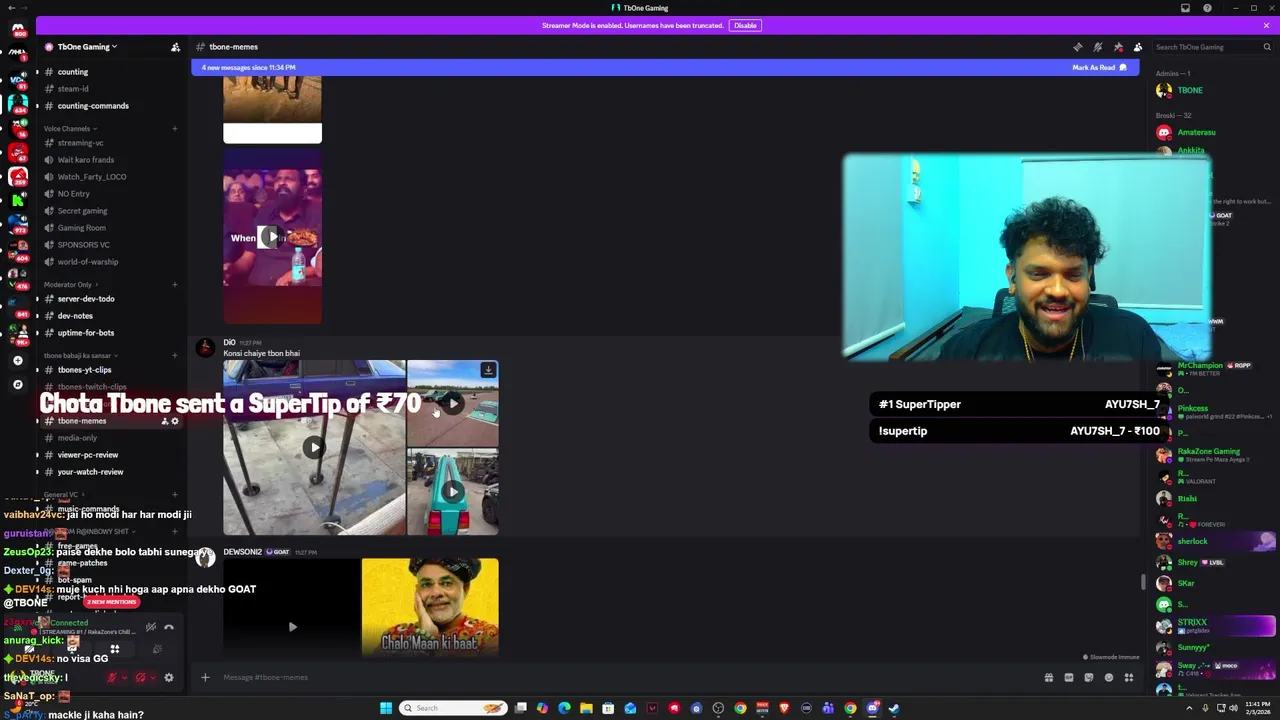1280x720 pixels.
Task: Open the counting channel
Action: (110, 72)
